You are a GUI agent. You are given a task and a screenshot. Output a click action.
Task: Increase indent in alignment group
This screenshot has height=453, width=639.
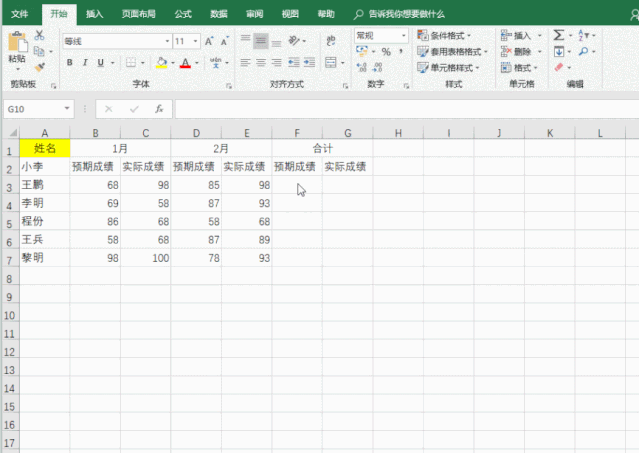(x=309, y=62)
